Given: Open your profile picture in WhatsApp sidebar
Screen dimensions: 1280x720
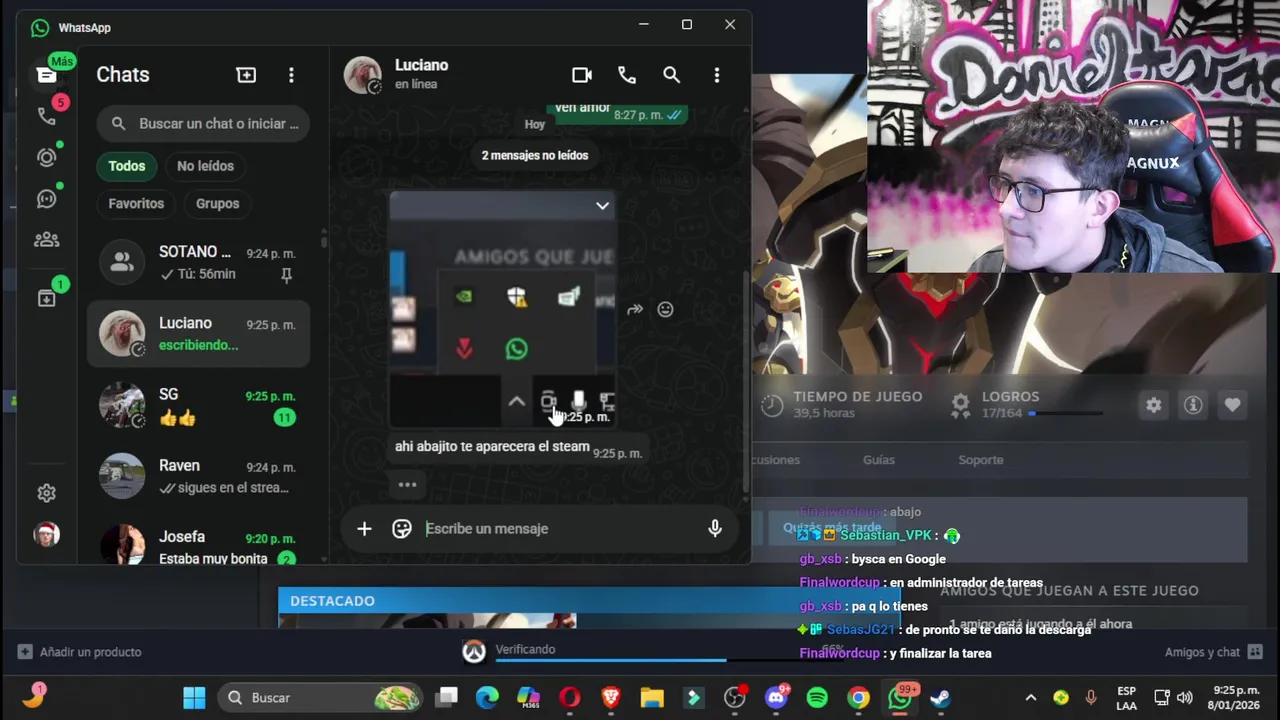Looking at the screenshot, I should tap(46, 534).
